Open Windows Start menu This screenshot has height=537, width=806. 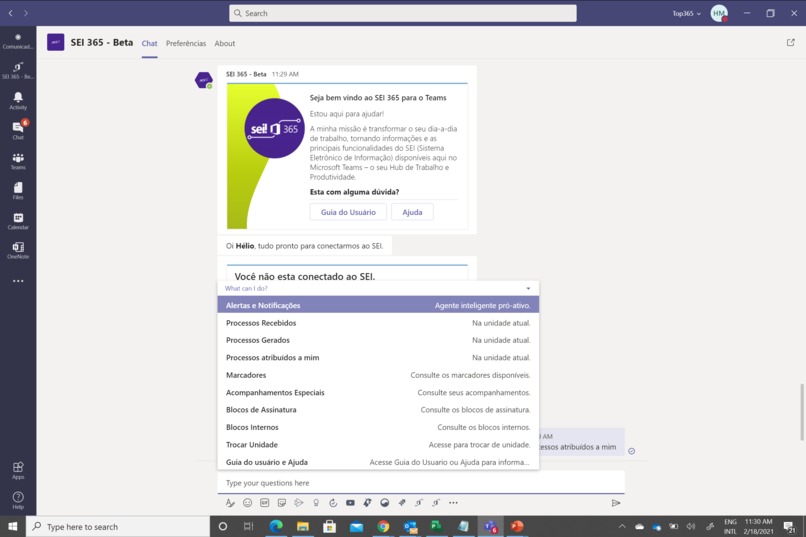[13, 526]
